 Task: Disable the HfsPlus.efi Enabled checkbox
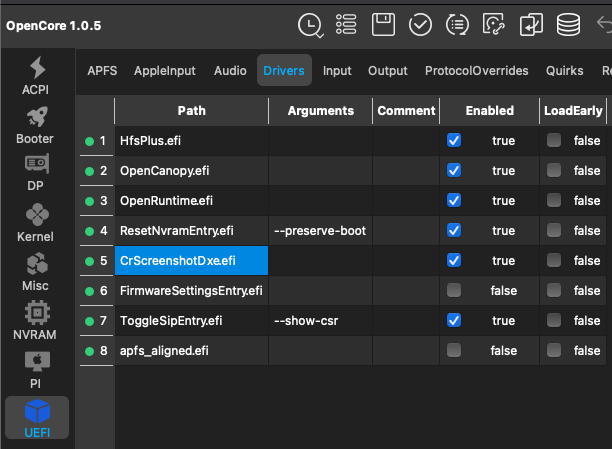(454, 141)
